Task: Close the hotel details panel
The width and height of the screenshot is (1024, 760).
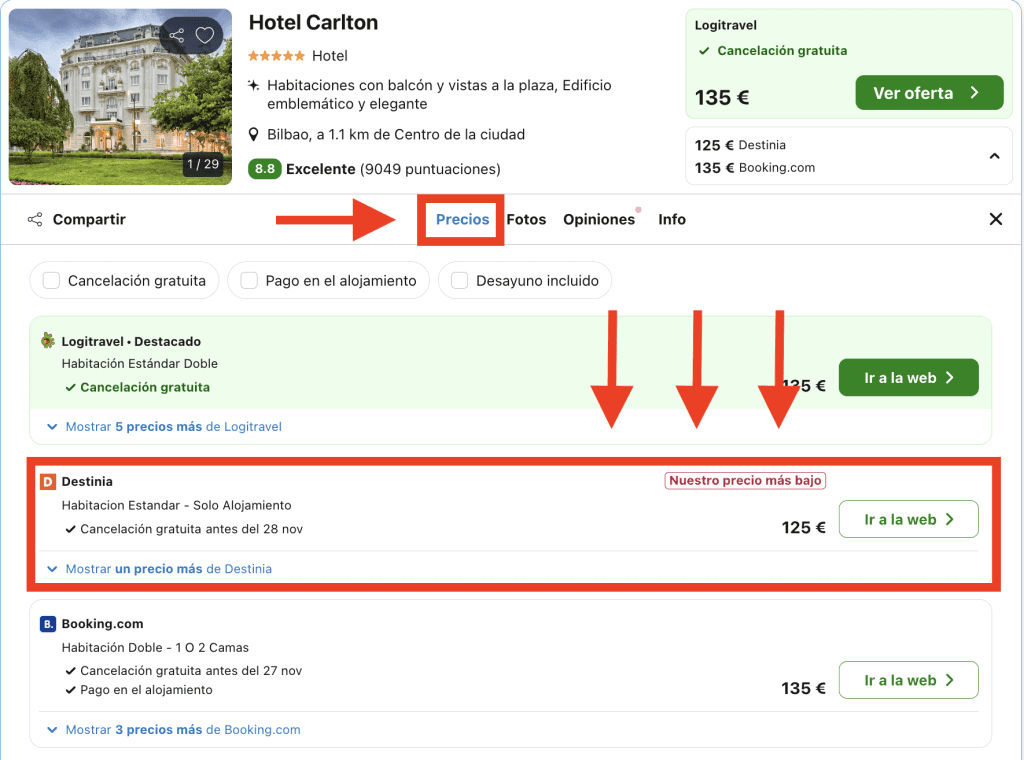Action: click(x=995, y=219)
